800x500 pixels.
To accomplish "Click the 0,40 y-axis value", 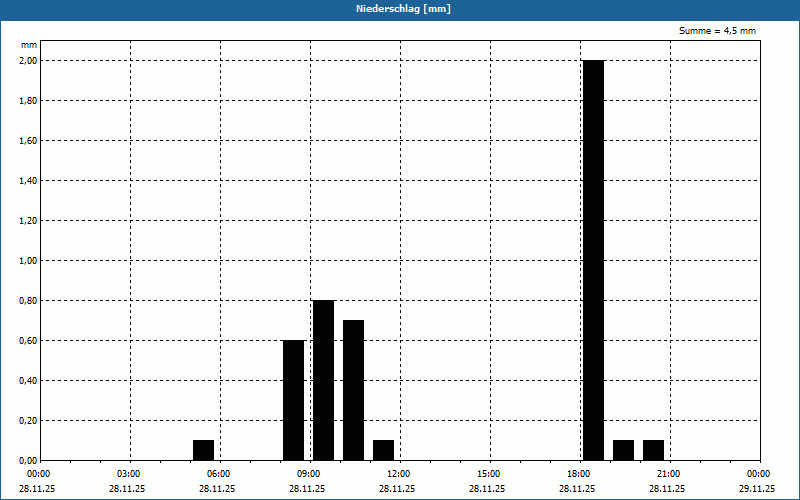I will click(28, 381).
